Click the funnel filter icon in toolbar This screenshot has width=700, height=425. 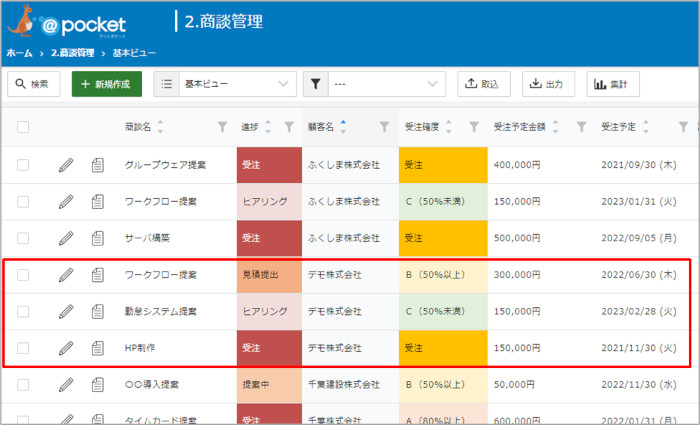(316, 84)
